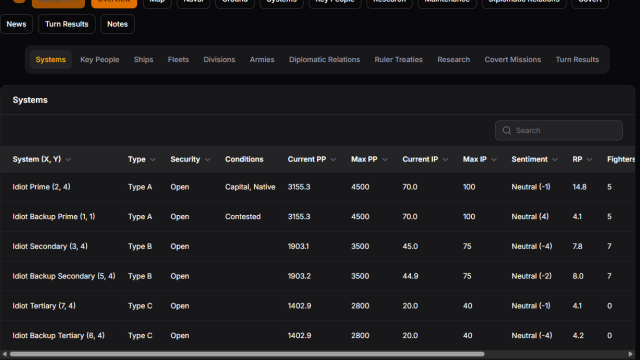
Task: Open the Armies sub-tab
Action: click(262, 60)
